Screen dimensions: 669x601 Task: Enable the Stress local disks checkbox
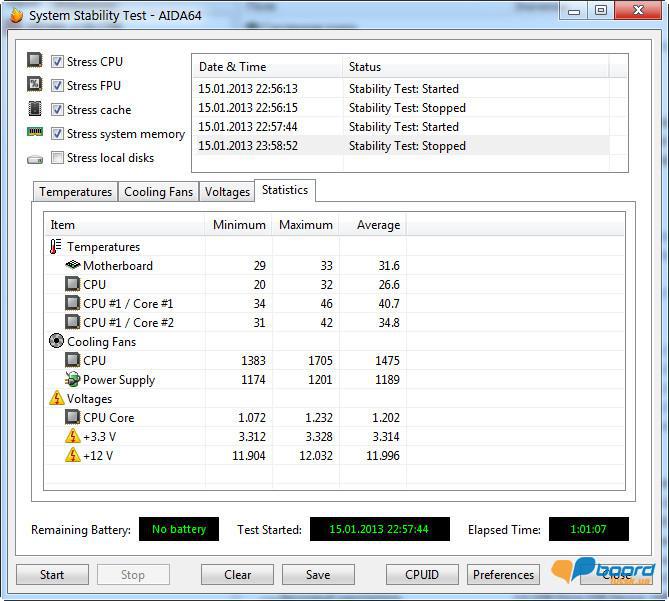click(58, 158)
